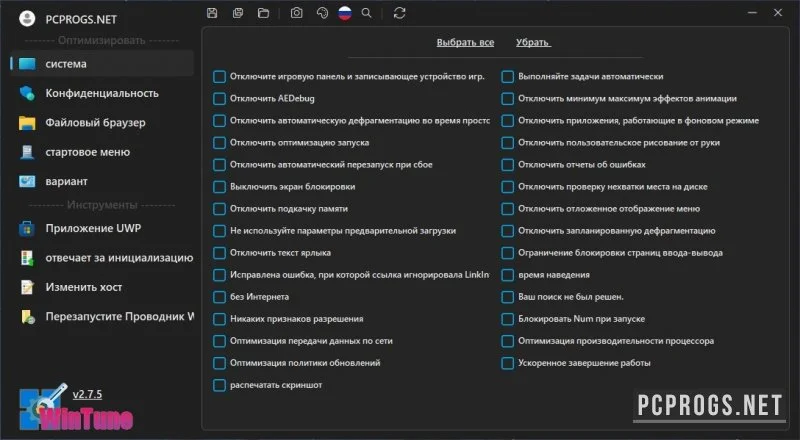800x440 pixels.
Task: Select 'Перезапустите Проводник' tool
Action: click(102, 316)
